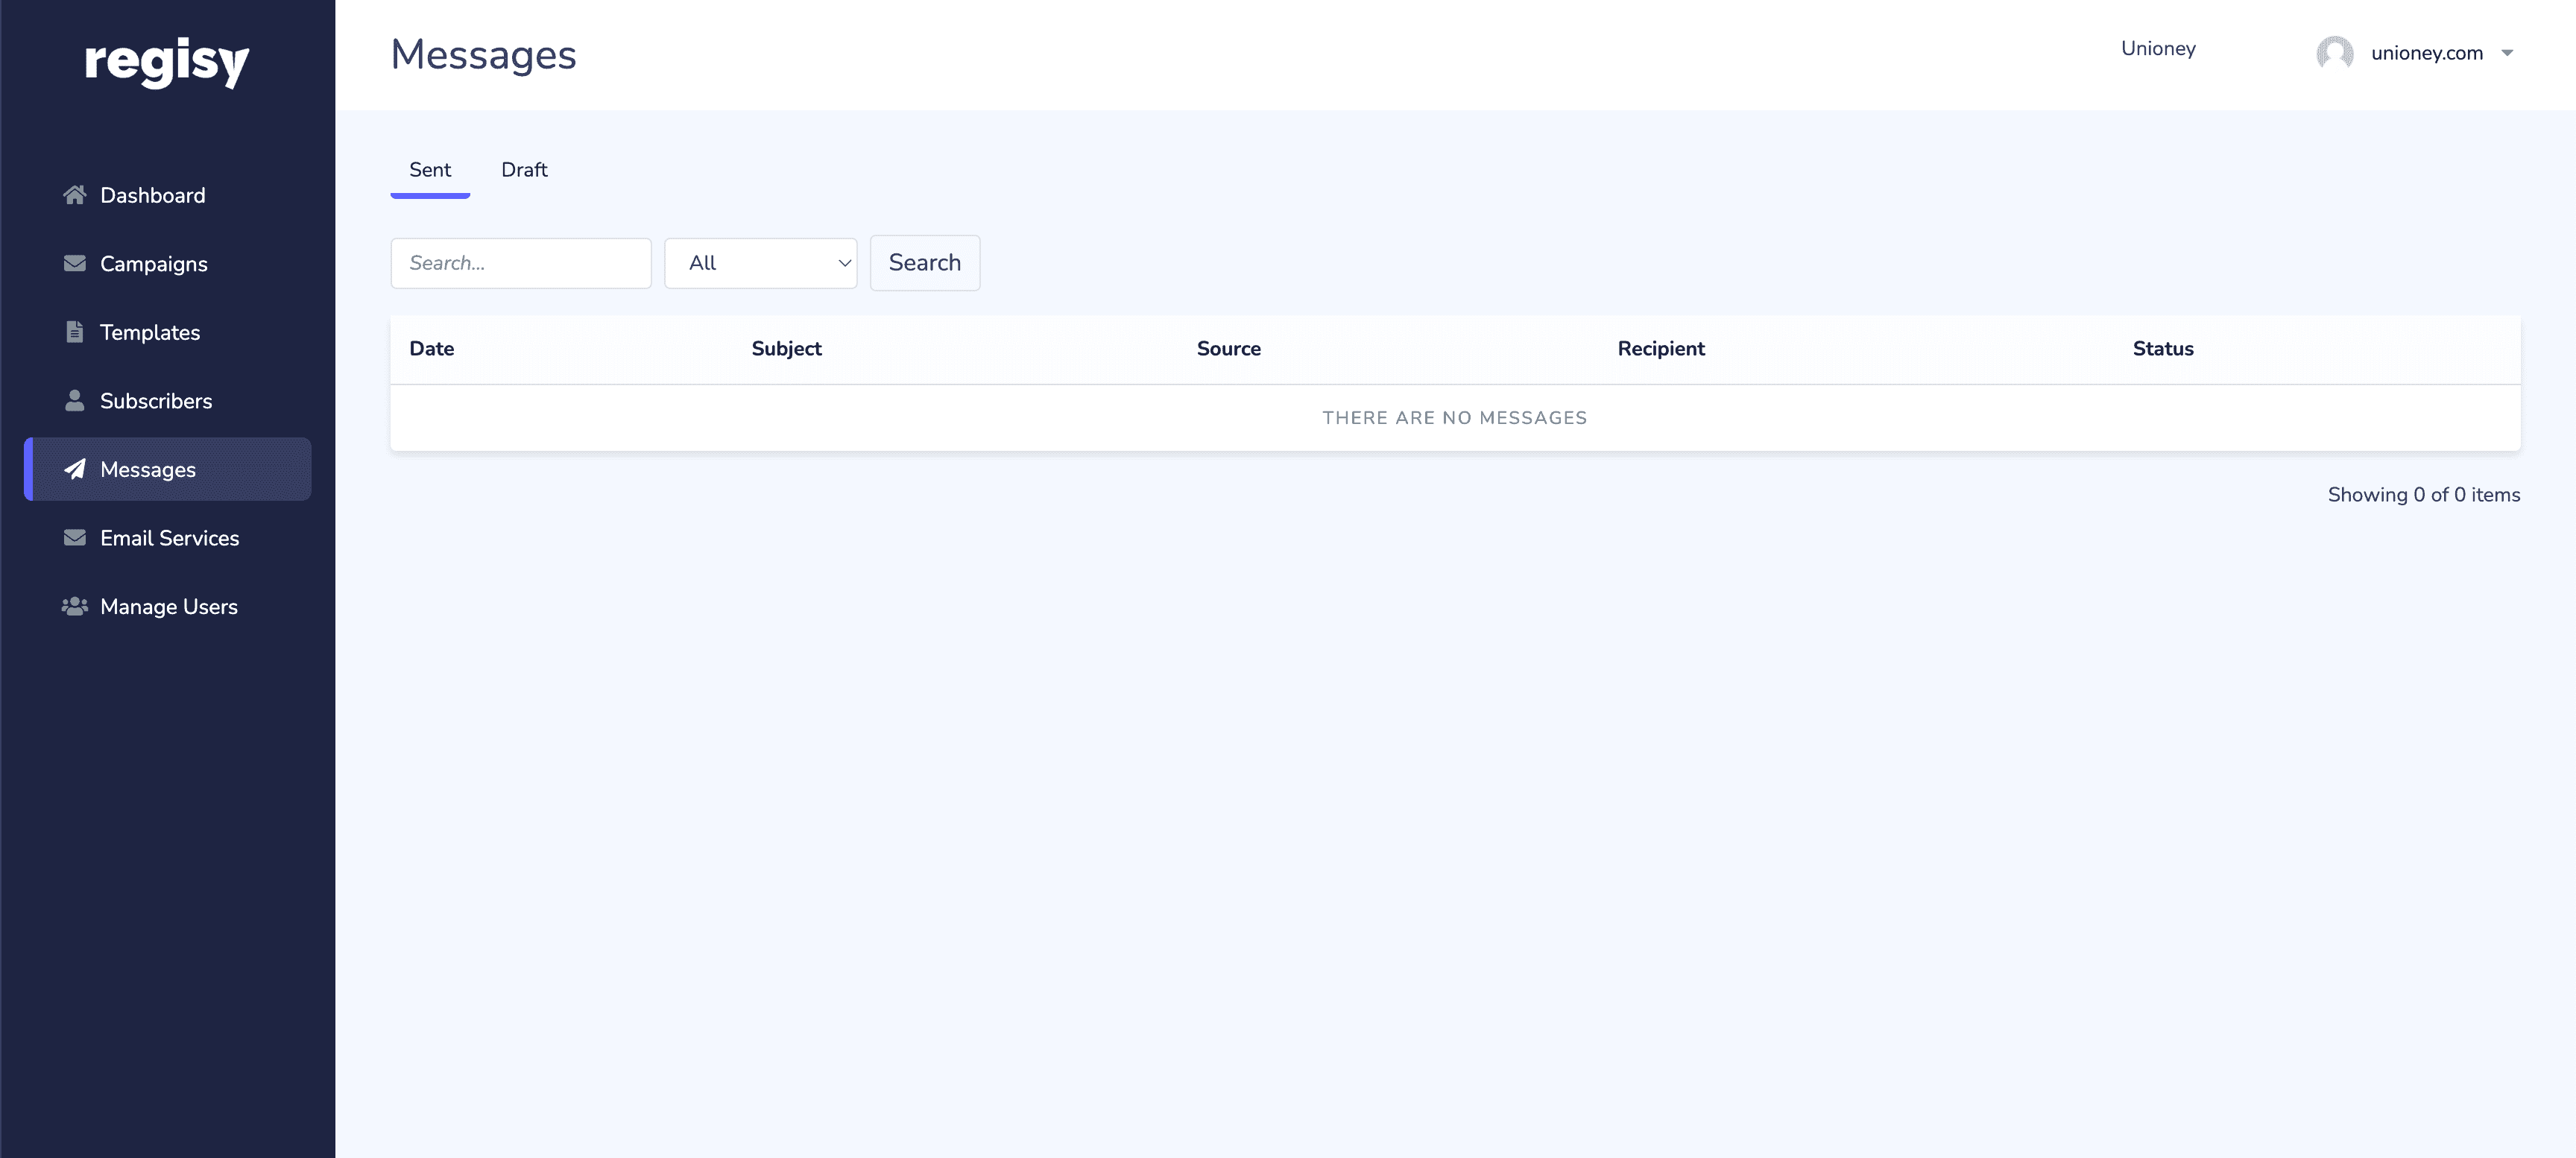The image size is (2576, 1158).
Task: Open the All filter dropdown
Action: (760, 263)
